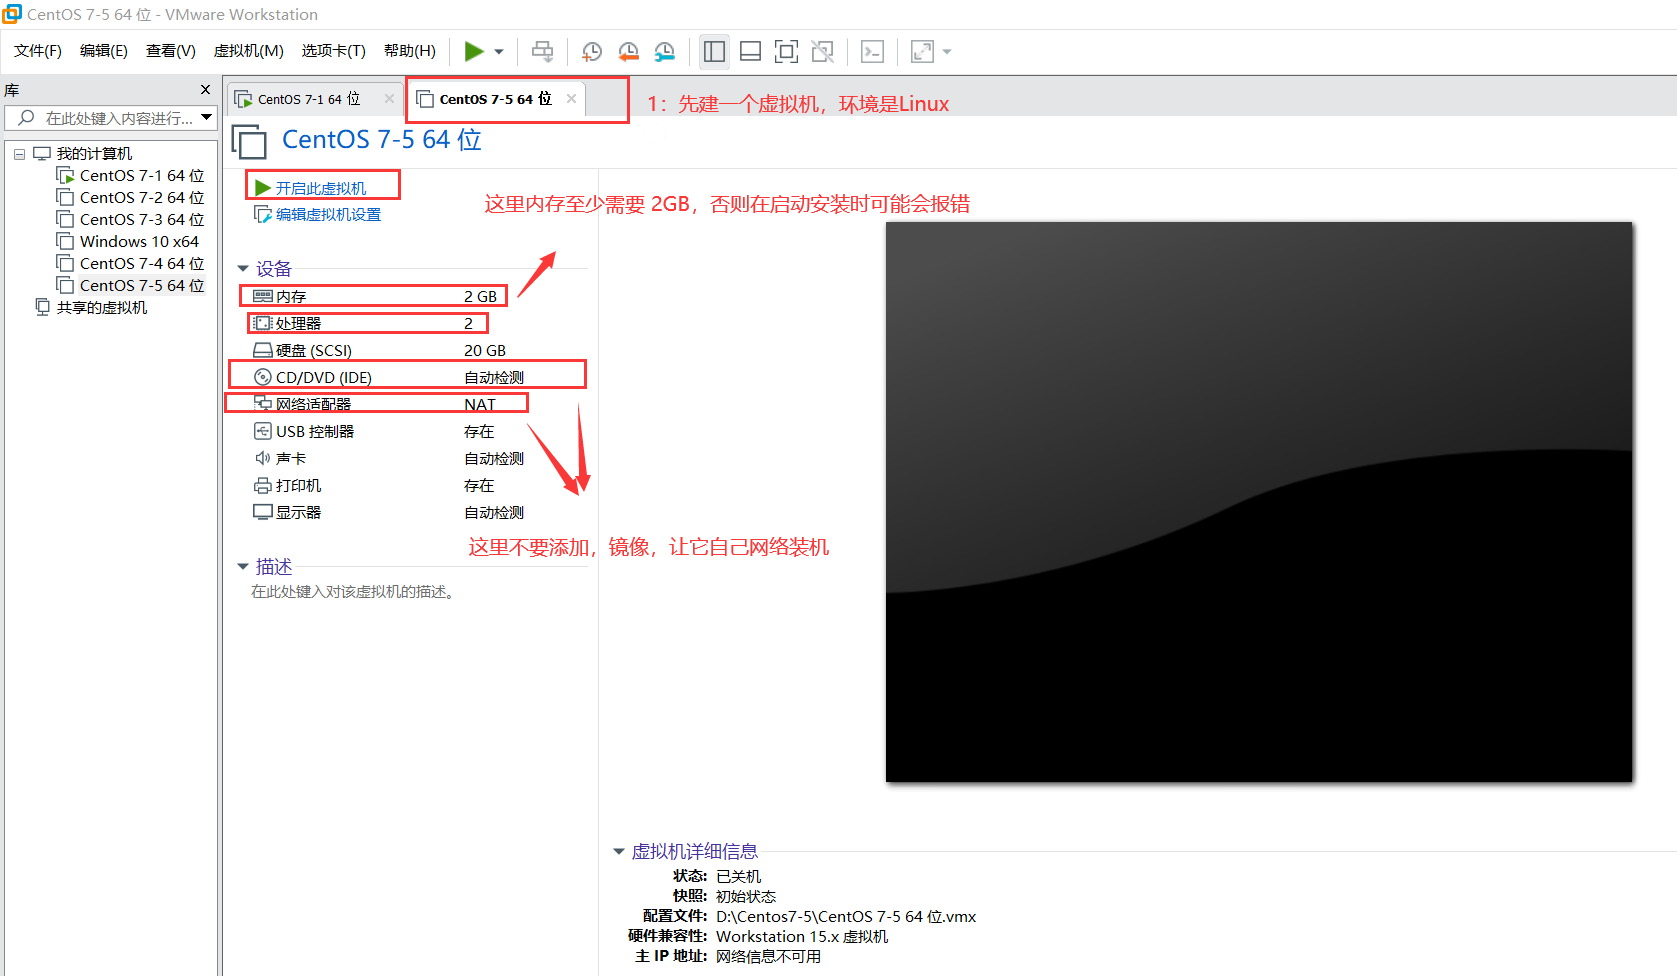This screenshot has width=1677, height=976.
Task: Open the 查看(V) menu
Action: click(x=171, y=51)
